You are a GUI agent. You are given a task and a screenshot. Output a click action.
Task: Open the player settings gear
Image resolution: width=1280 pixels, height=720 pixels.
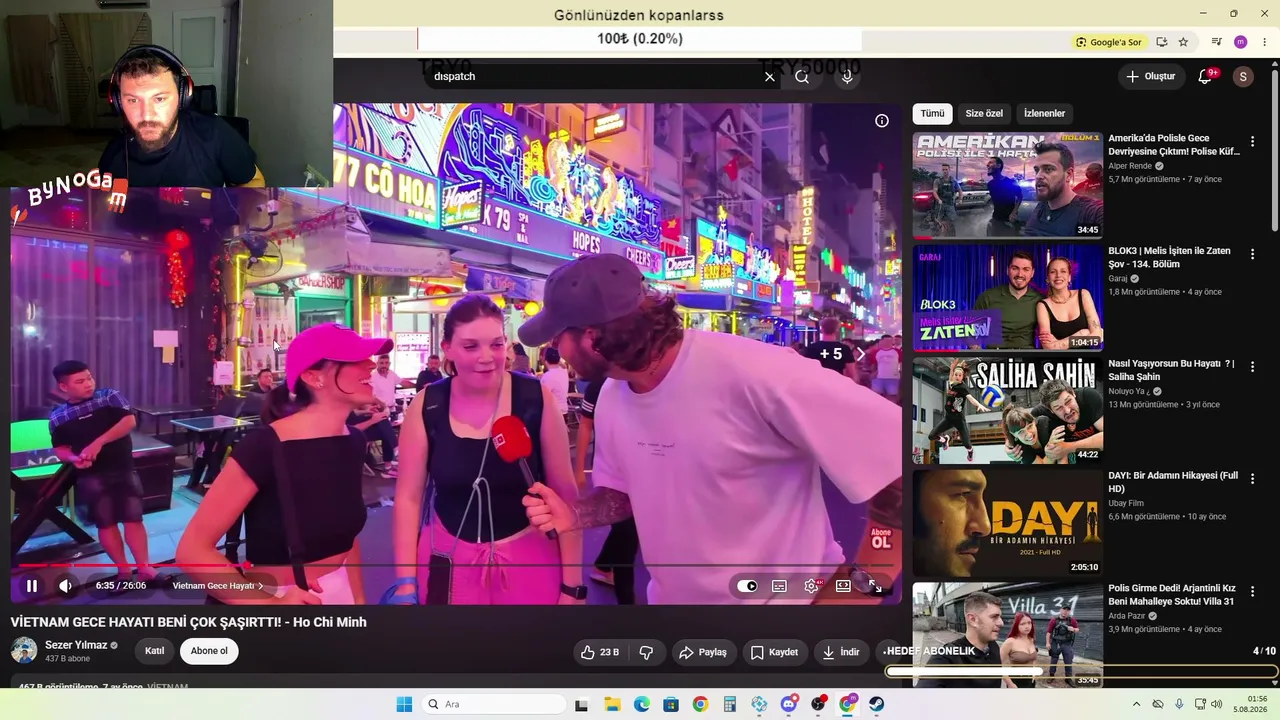(x=811, y=586)
